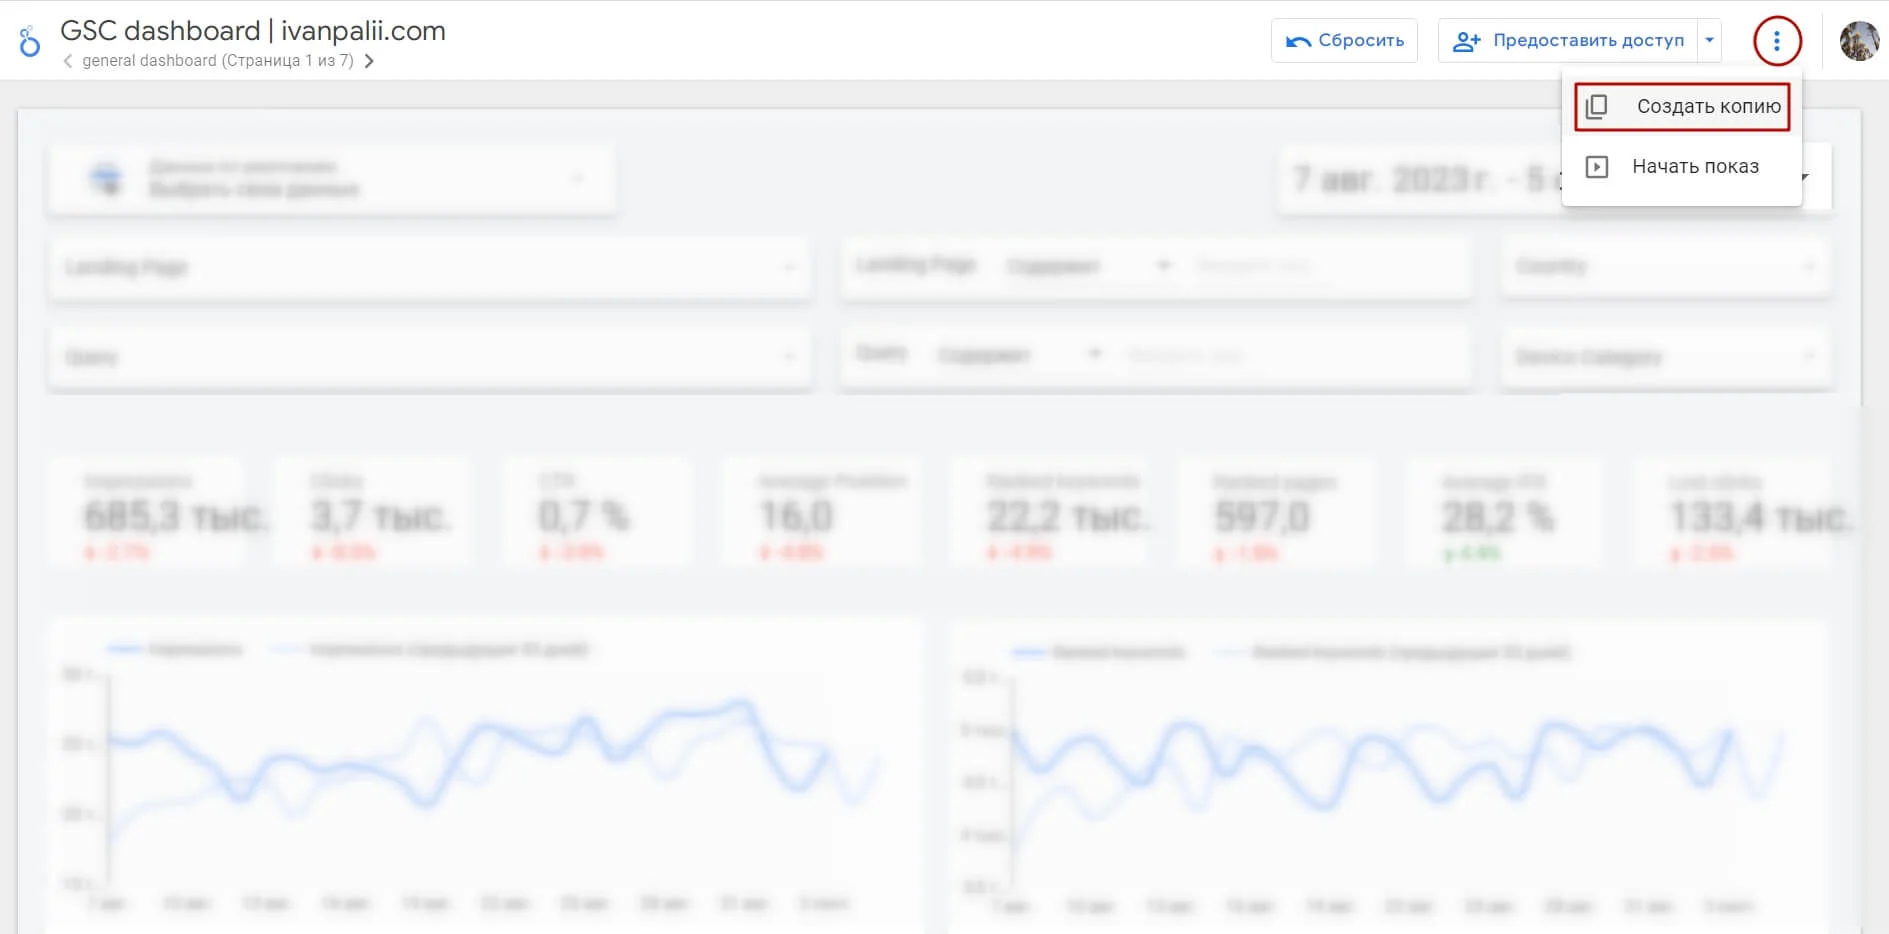Click the Looker Studio logo
The width and height of the screenshot is (1889, 934).
coord(30,41)
